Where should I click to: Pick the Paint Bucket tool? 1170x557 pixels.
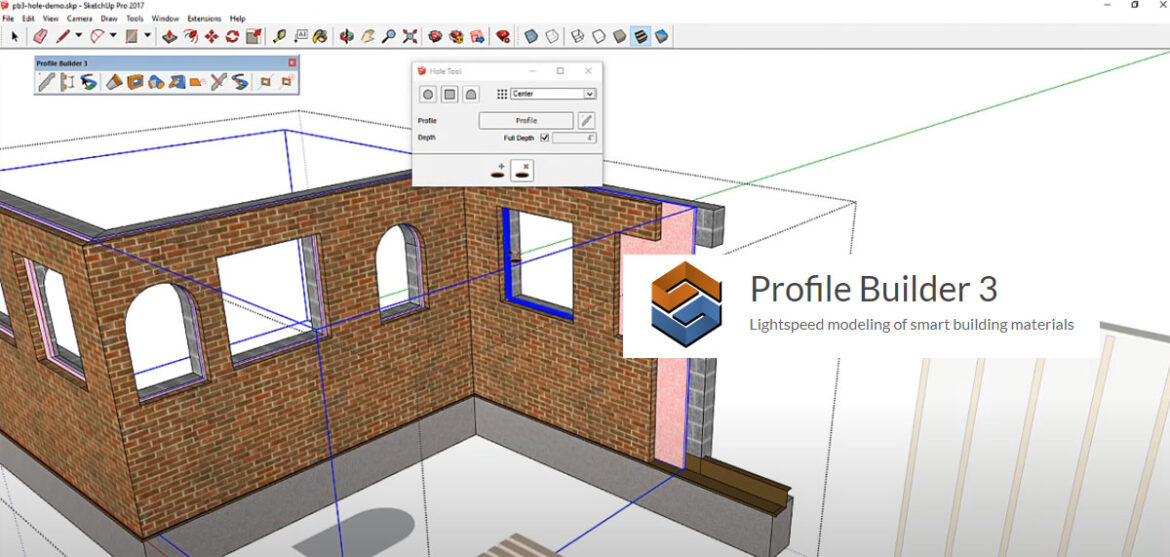click(x=320, y=36)
